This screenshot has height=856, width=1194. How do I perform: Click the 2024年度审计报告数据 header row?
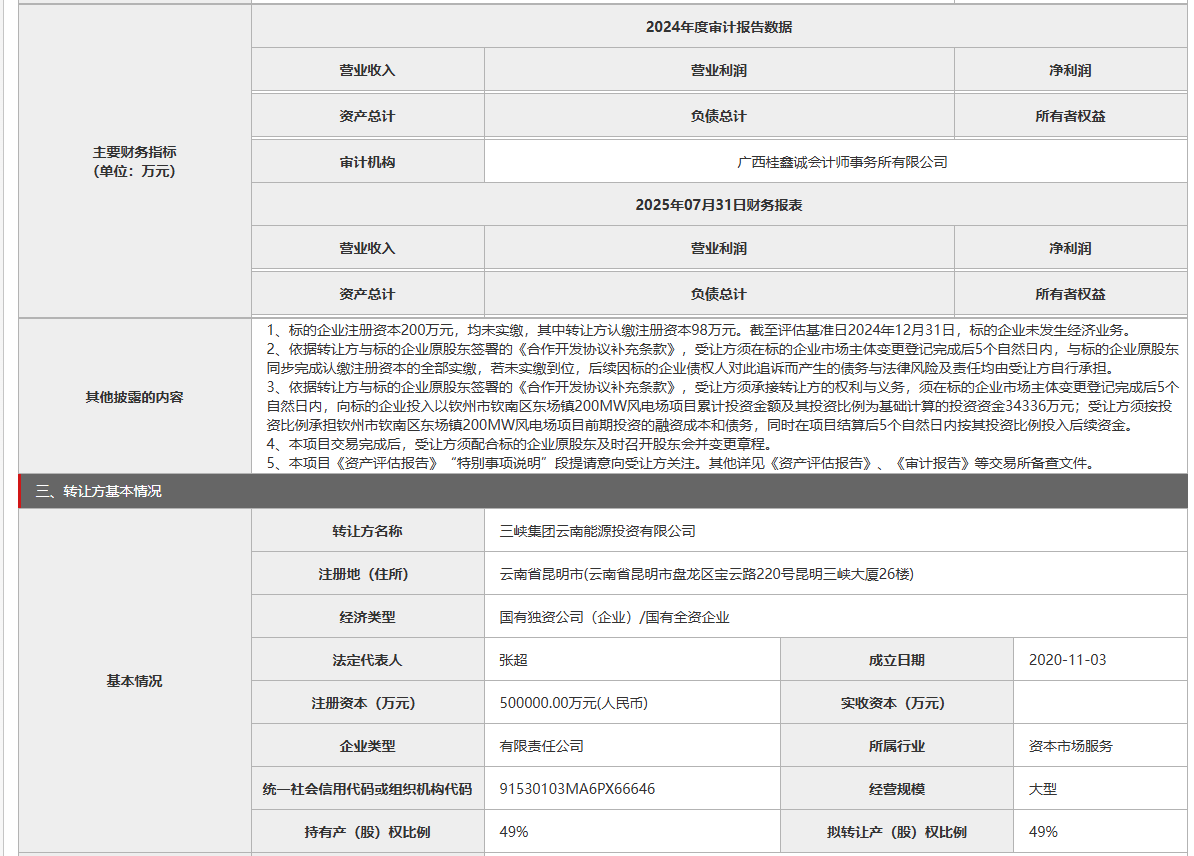point(718,25)
